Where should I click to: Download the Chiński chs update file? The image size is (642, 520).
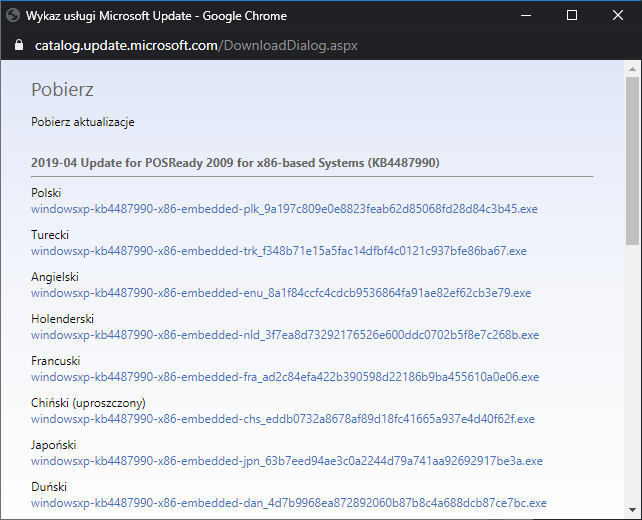[283, 419]
